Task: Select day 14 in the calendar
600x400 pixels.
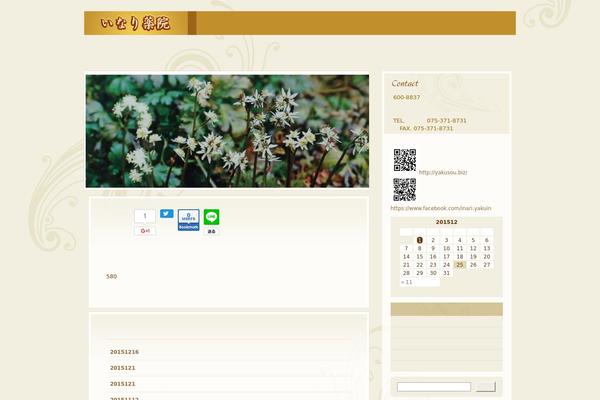Action: 406,256
